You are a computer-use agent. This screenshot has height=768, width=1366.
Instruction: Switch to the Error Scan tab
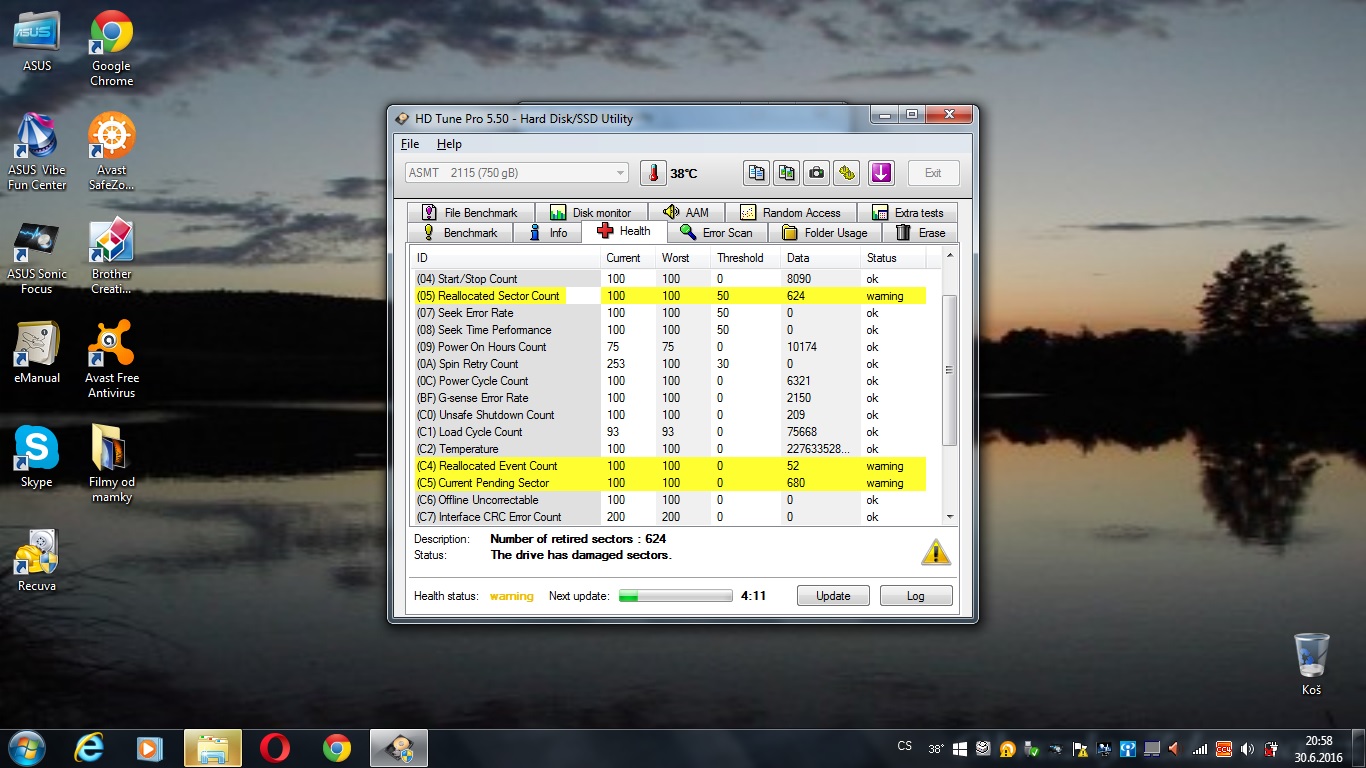tap(716, 233)
